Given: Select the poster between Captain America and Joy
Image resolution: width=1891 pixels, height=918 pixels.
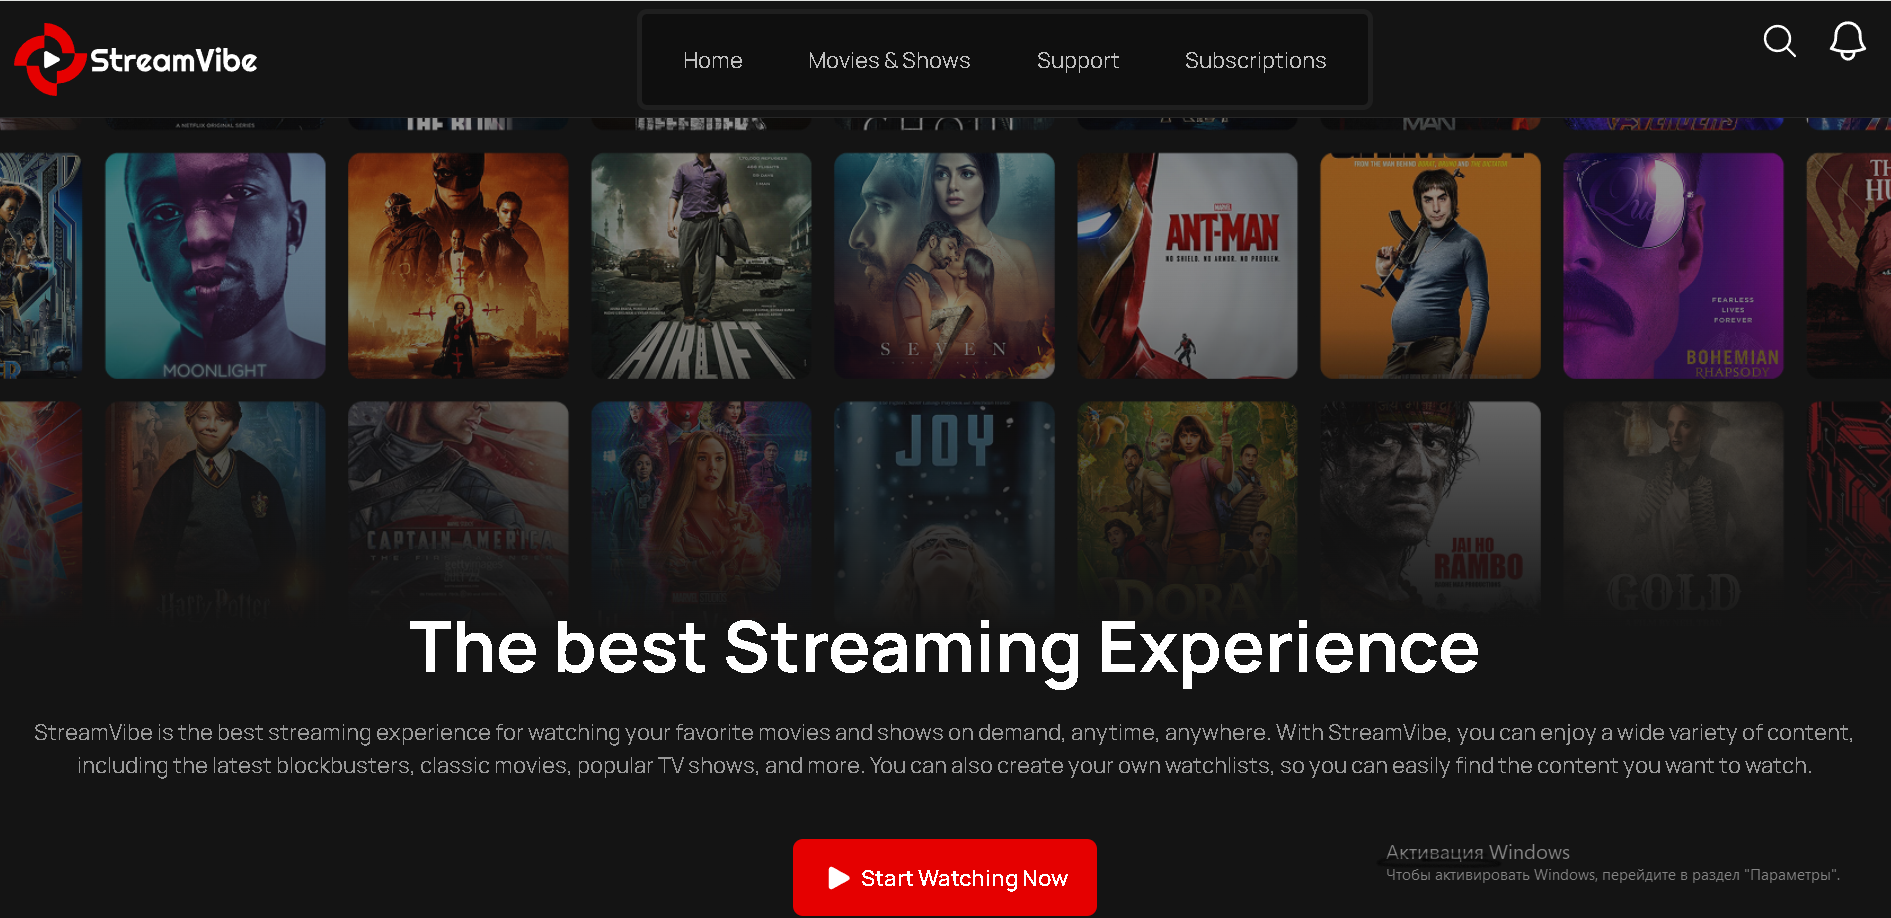Looking at the screenshot, I should click(x=701, y=514).
